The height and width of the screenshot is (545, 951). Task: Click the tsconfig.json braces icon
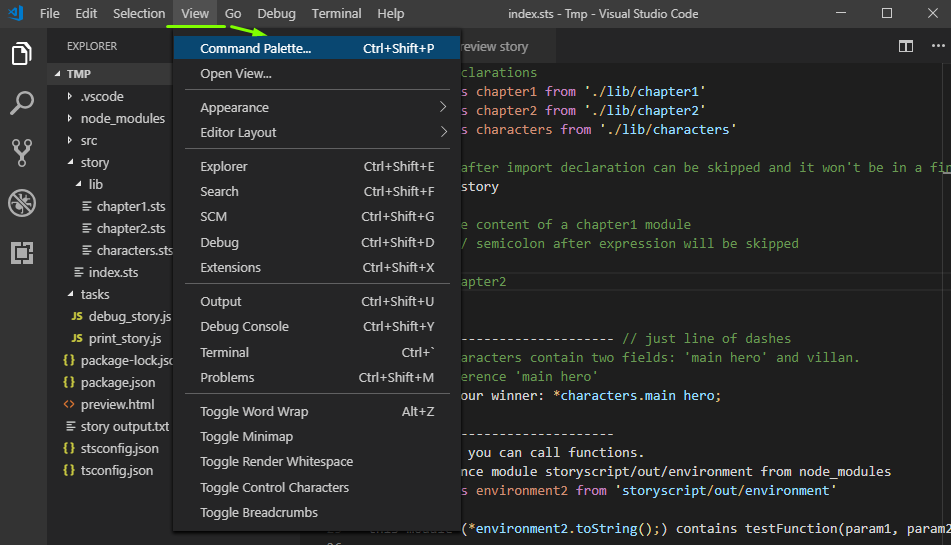coord(69,470)
